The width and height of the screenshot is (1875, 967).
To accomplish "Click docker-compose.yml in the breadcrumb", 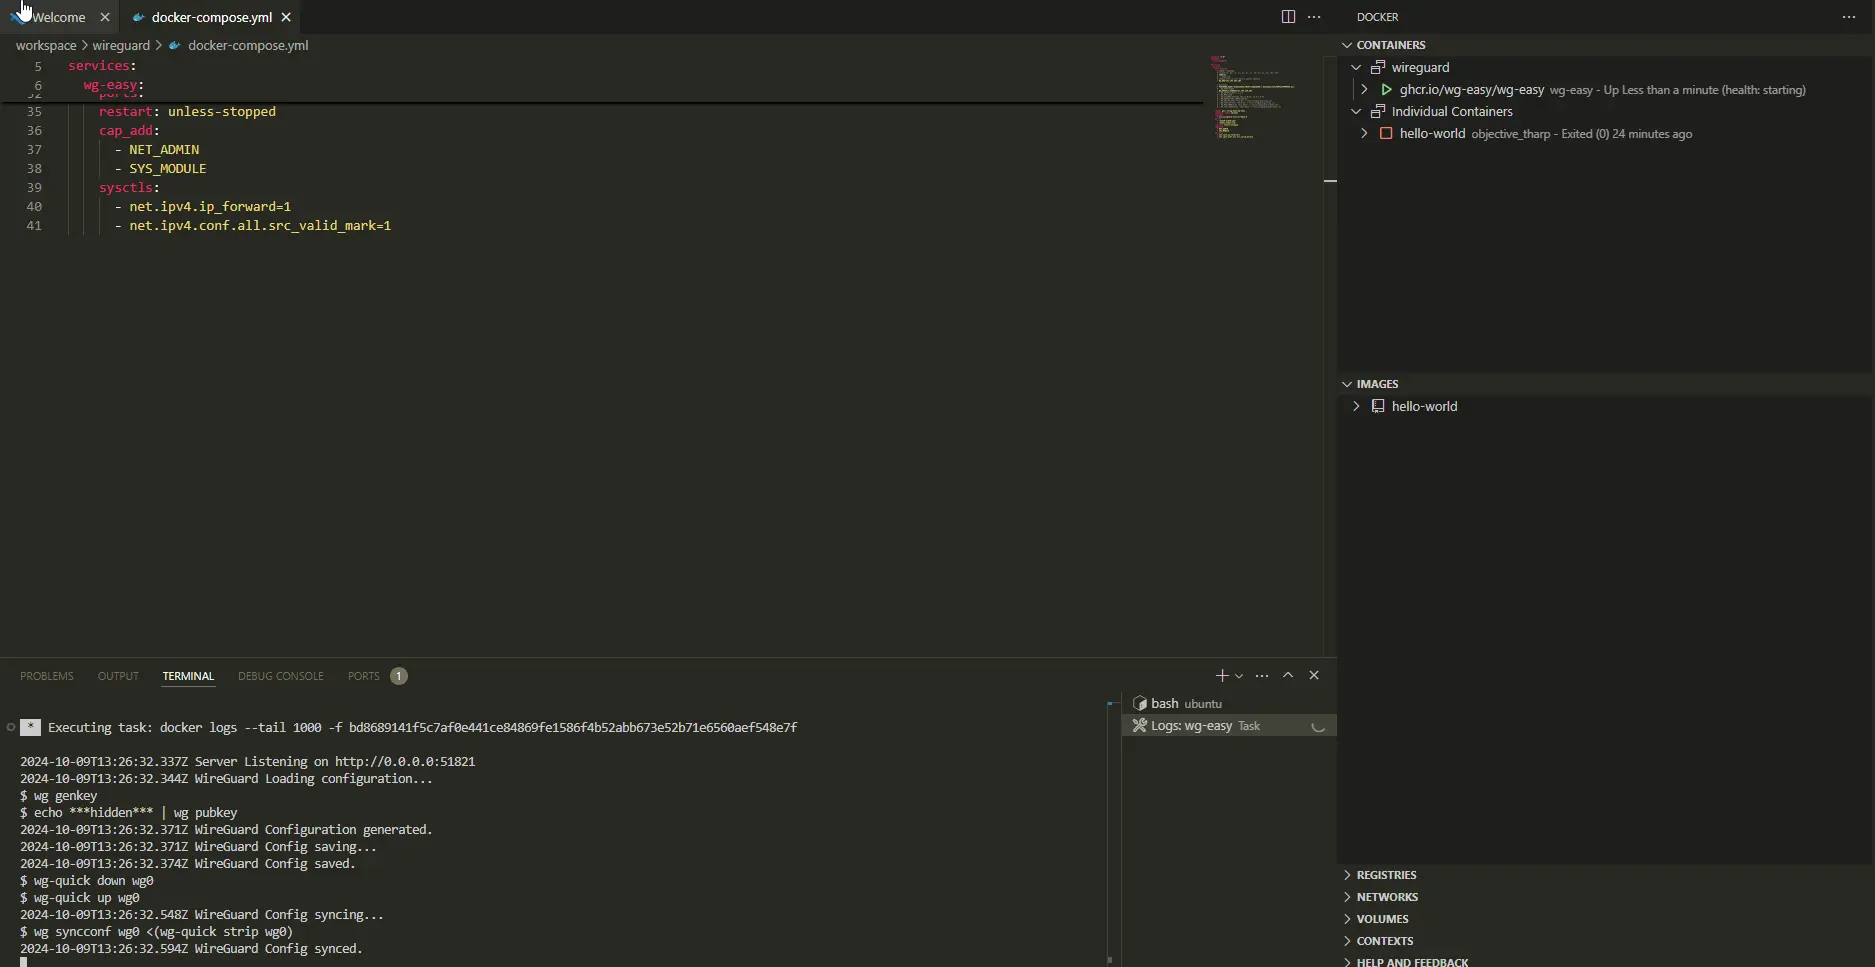I will tap(248, 45).
